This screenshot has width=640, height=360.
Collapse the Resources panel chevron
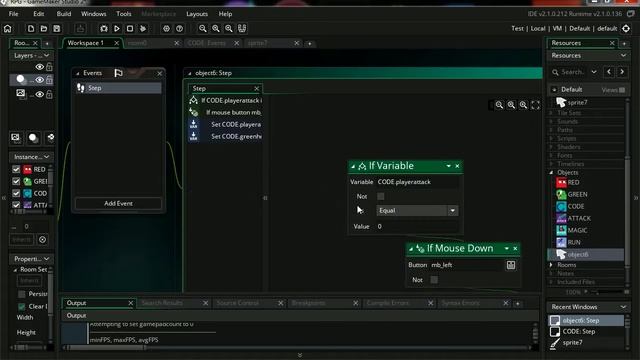623,56
